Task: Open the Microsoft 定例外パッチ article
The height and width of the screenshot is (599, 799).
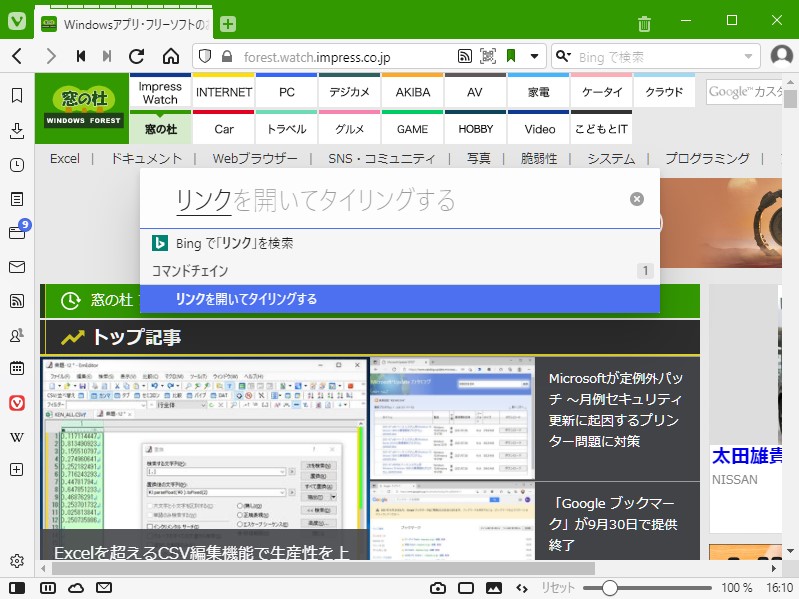Action: click(x=616, y=410)
